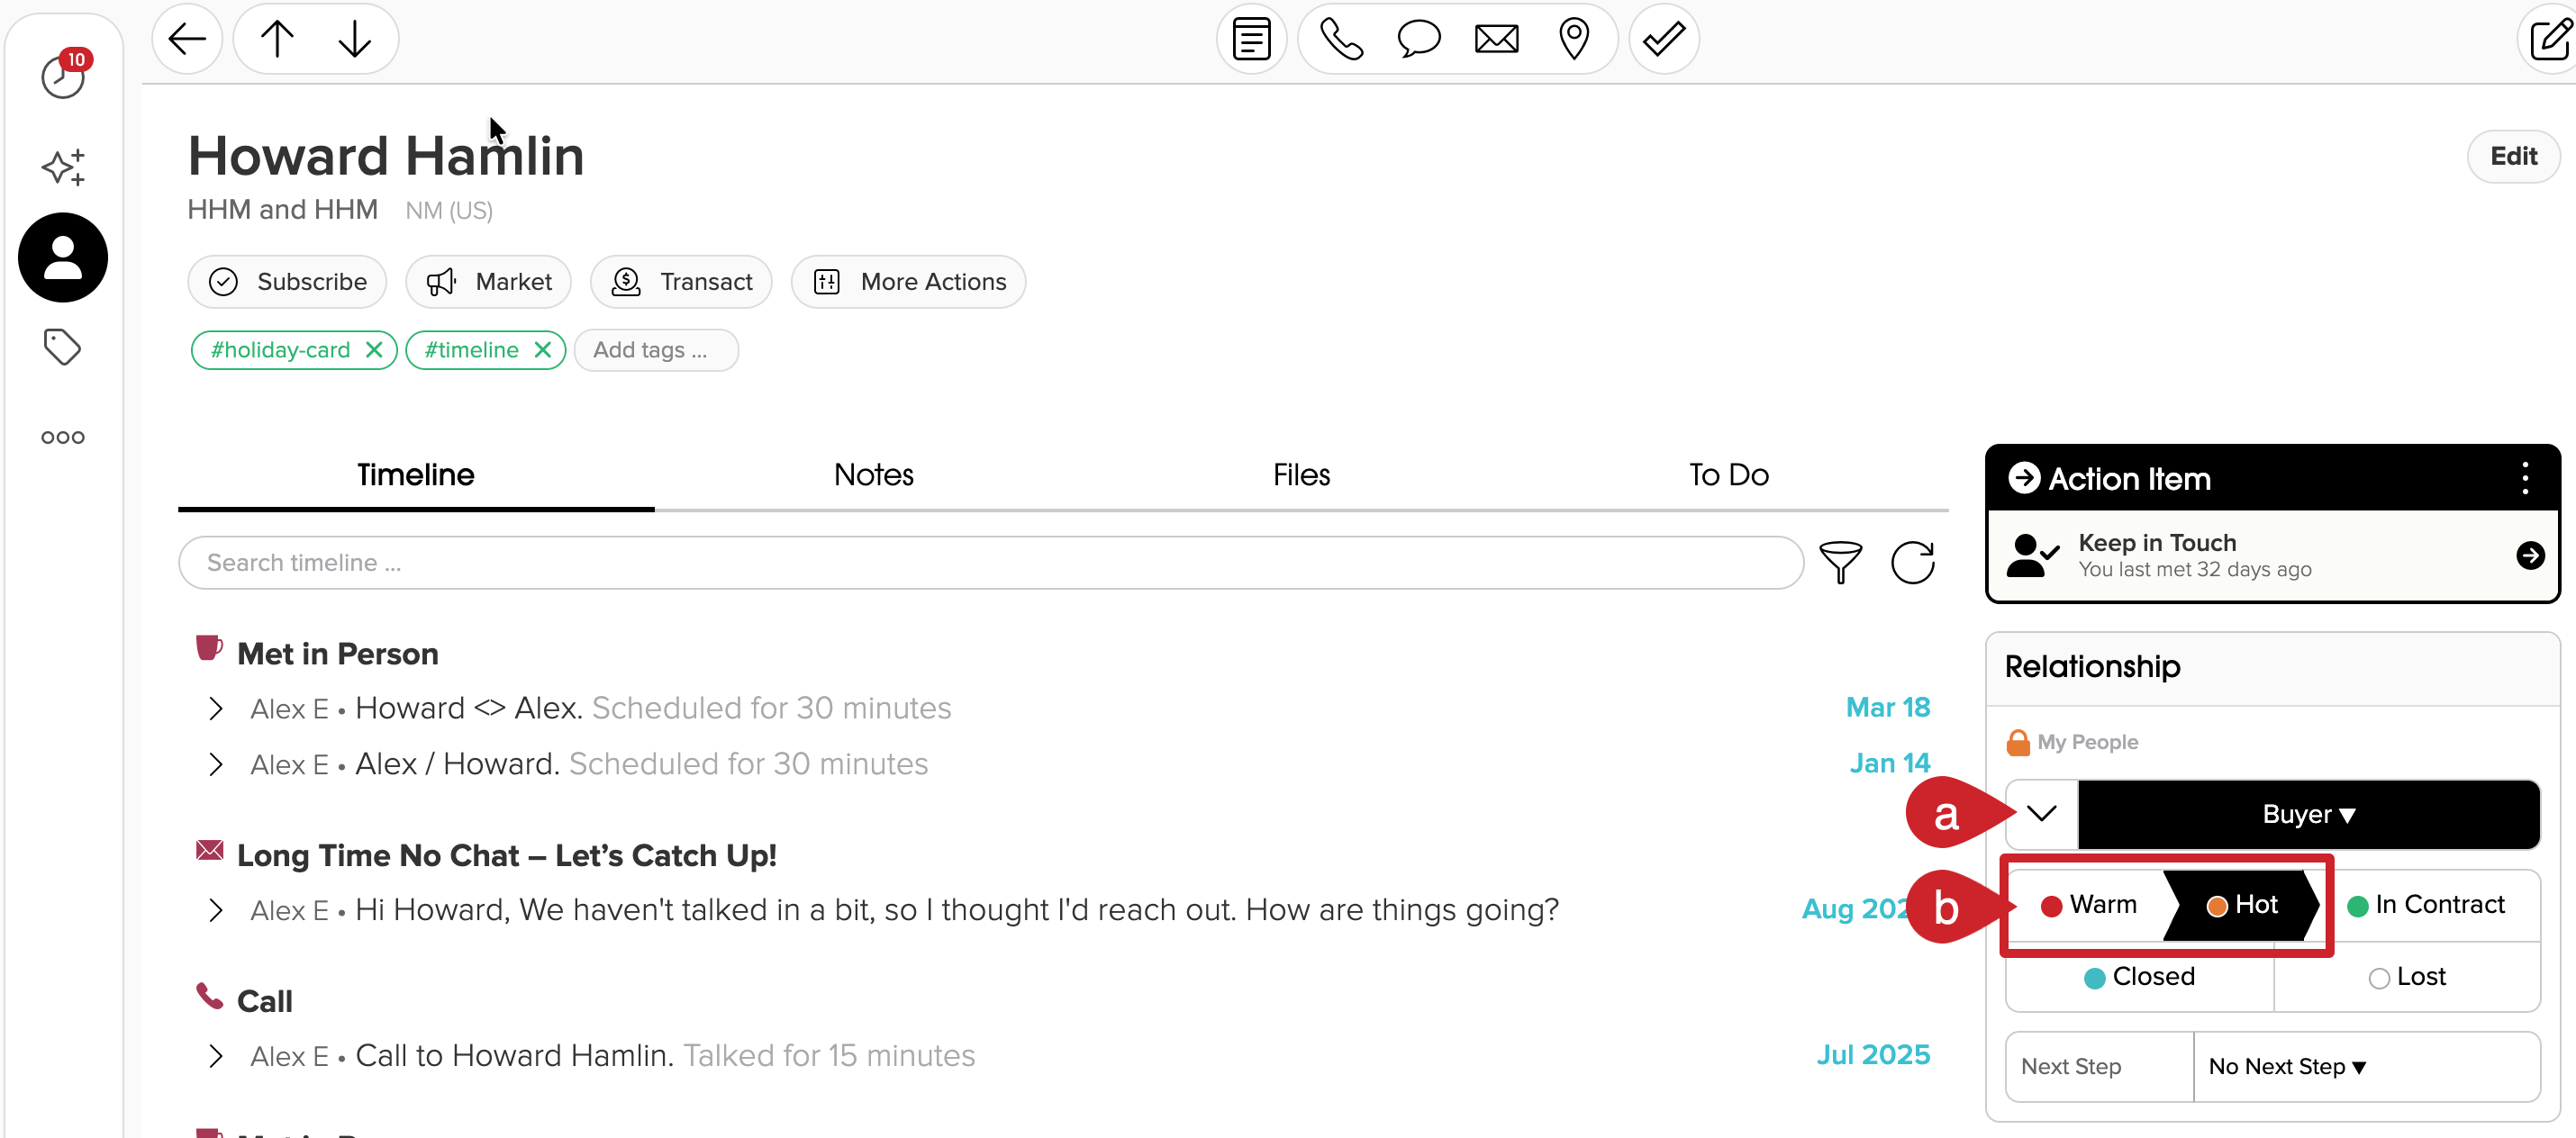Open More Actions

coord(908,282)
